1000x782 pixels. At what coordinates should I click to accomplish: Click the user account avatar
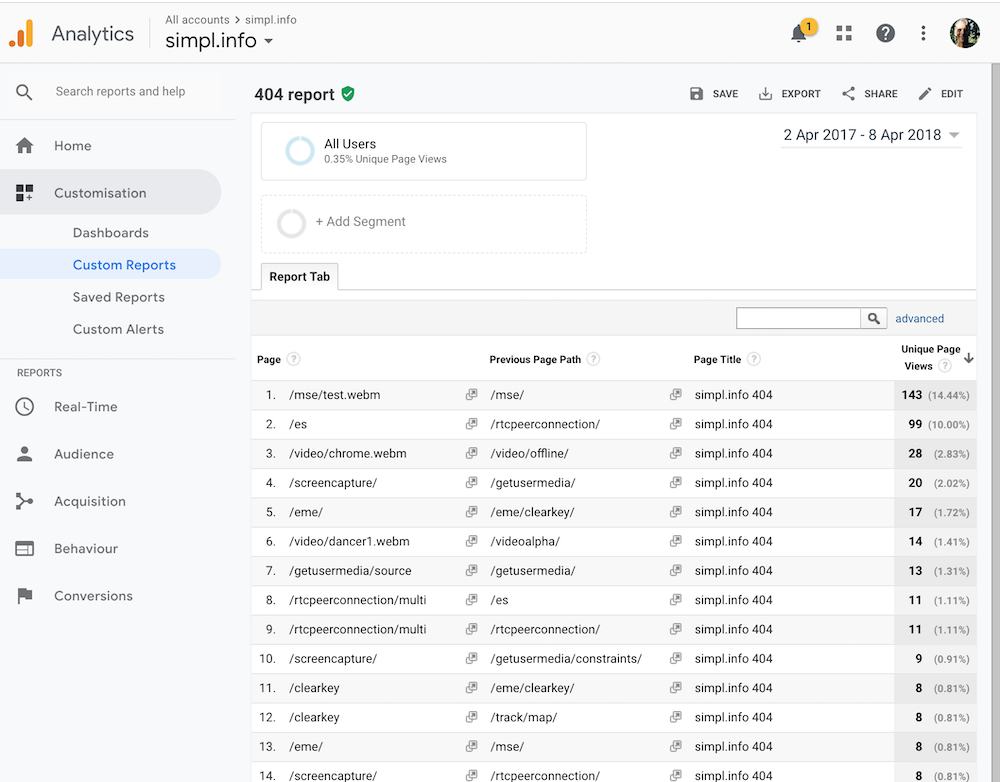pos(964,33)
